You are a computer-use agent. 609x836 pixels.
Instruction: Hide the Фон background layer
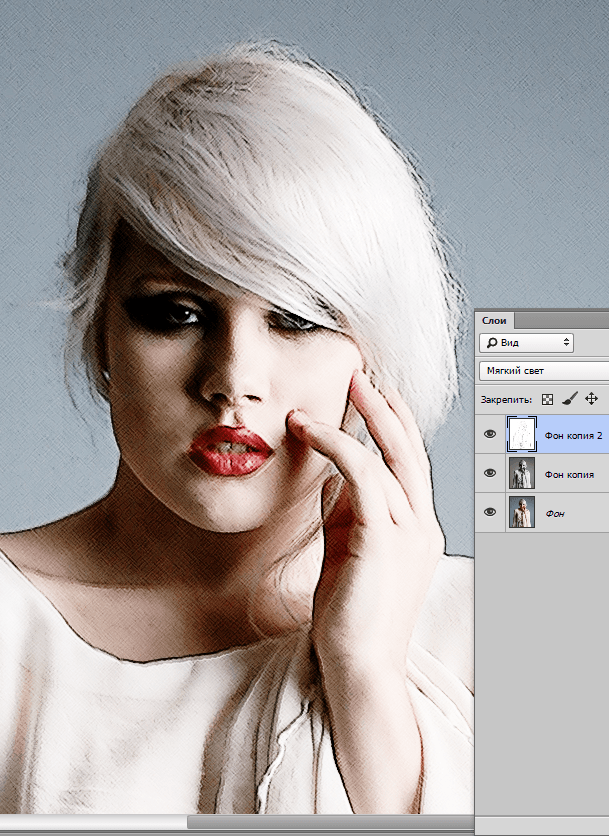coord(490,512)
